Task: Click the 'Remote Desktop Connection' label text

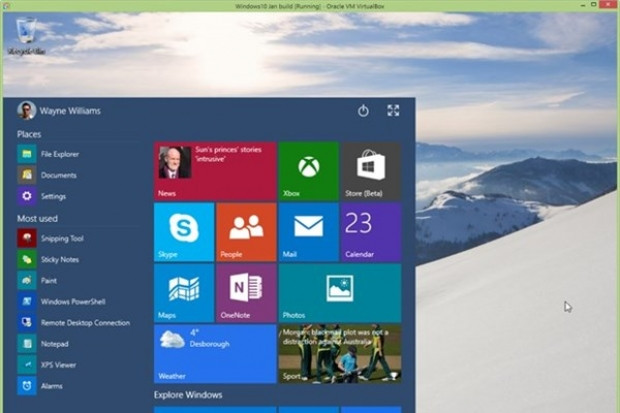Action: [x=85, y=322]
